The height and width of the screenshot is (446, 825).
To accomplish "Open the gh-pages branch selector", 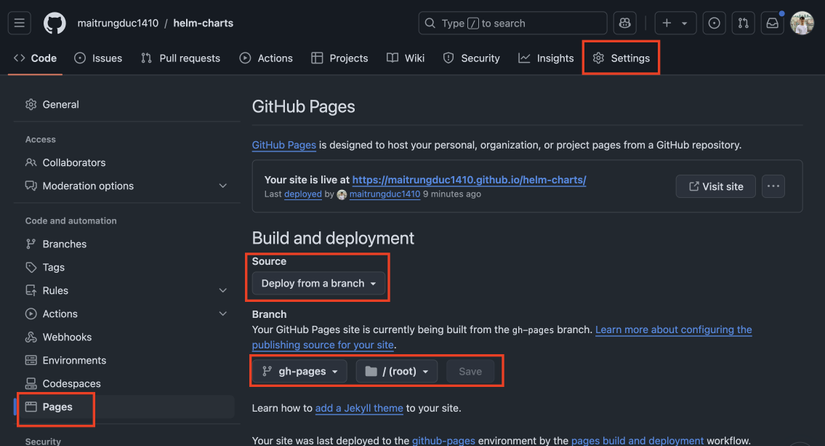I will pyautogui.click(x=300, y=371).
